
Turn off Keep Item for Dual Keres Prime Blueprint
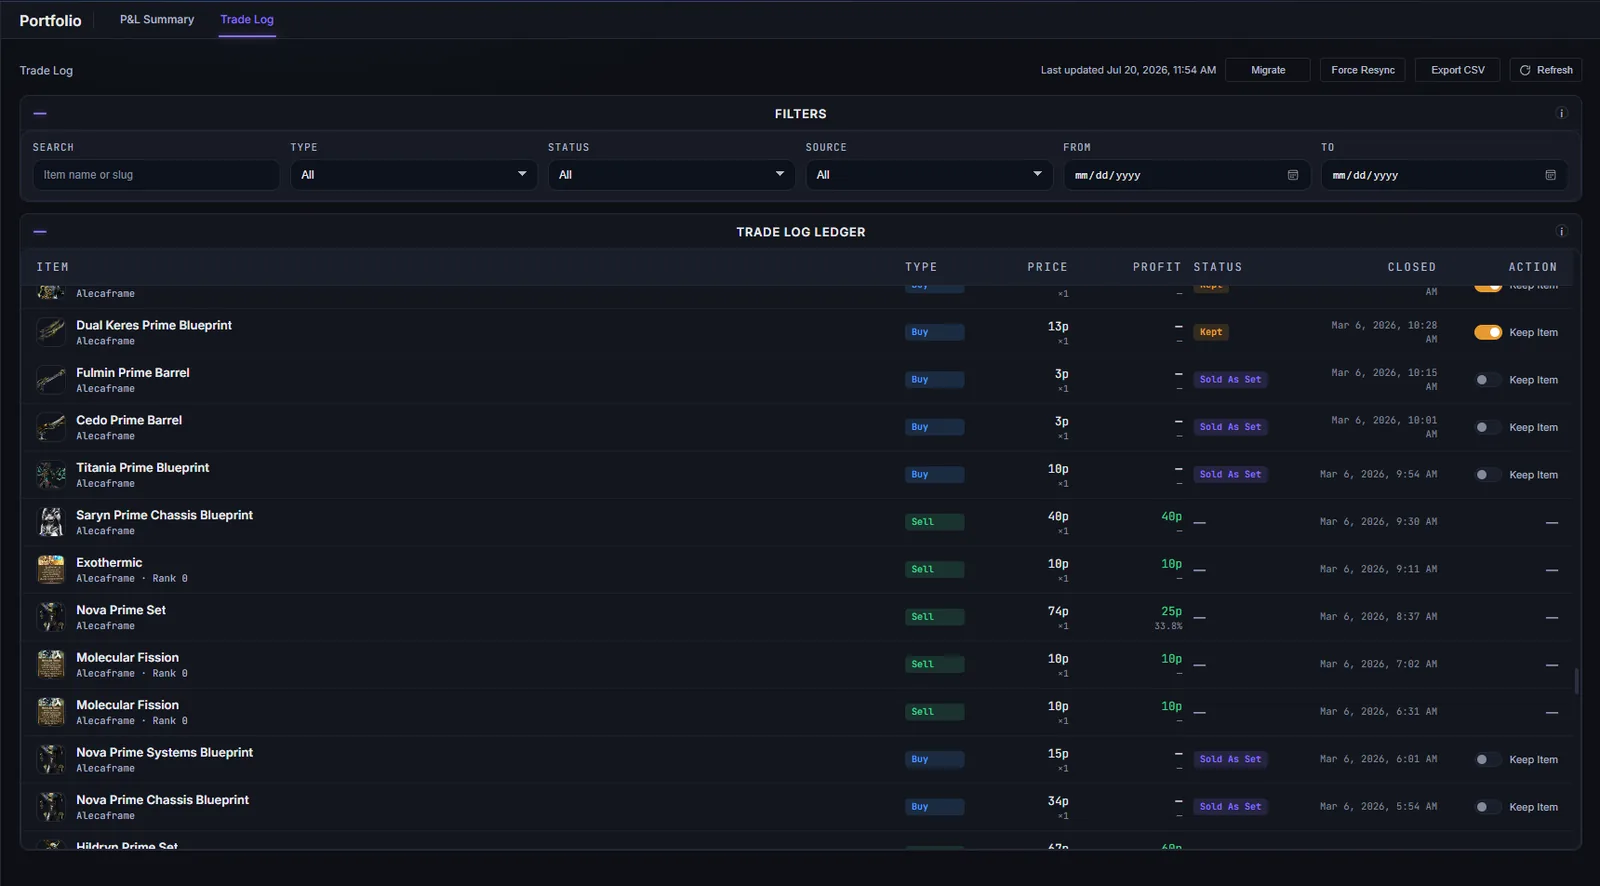(1488, 332)
